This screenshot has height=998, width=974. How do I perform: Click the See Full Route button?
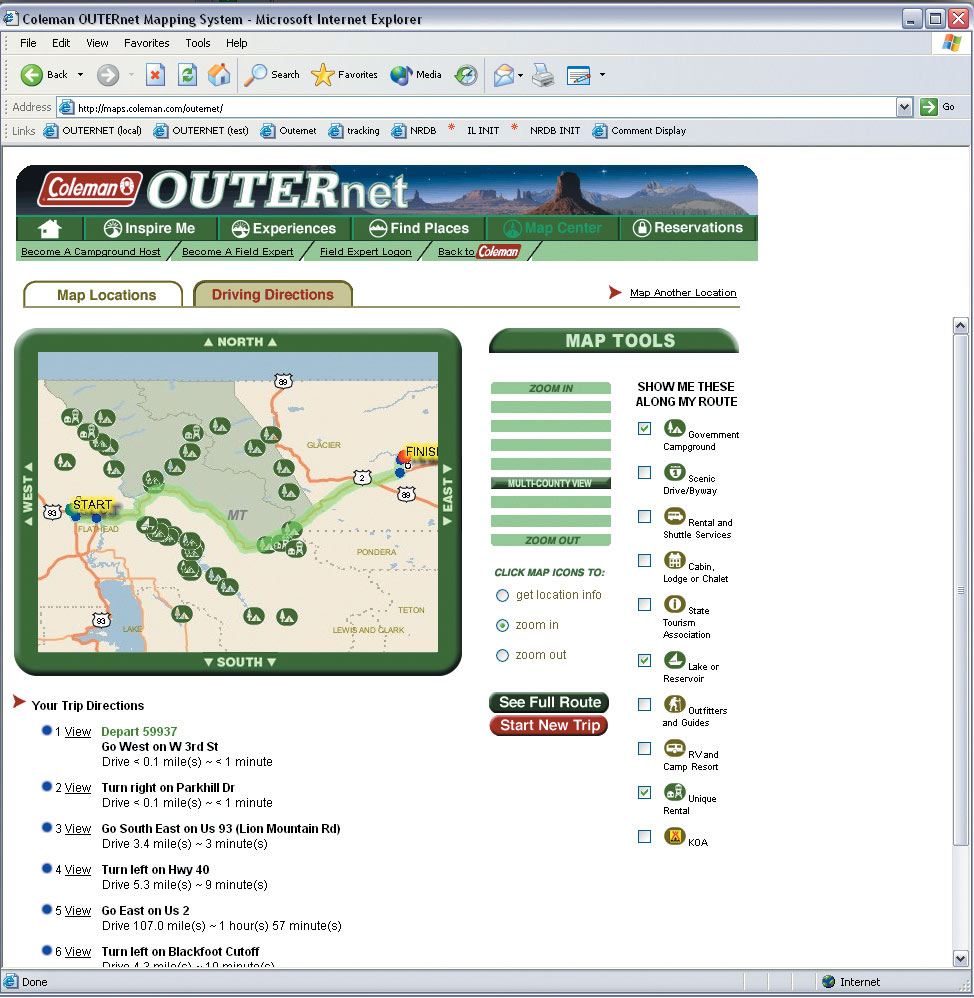click(548, 702)
